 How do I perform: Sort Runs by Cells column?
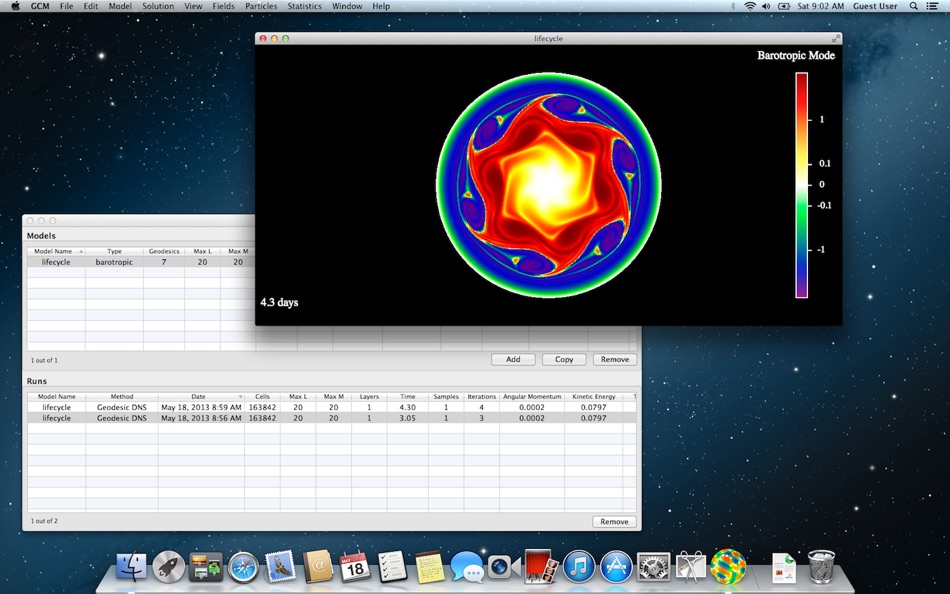point(262,396)
